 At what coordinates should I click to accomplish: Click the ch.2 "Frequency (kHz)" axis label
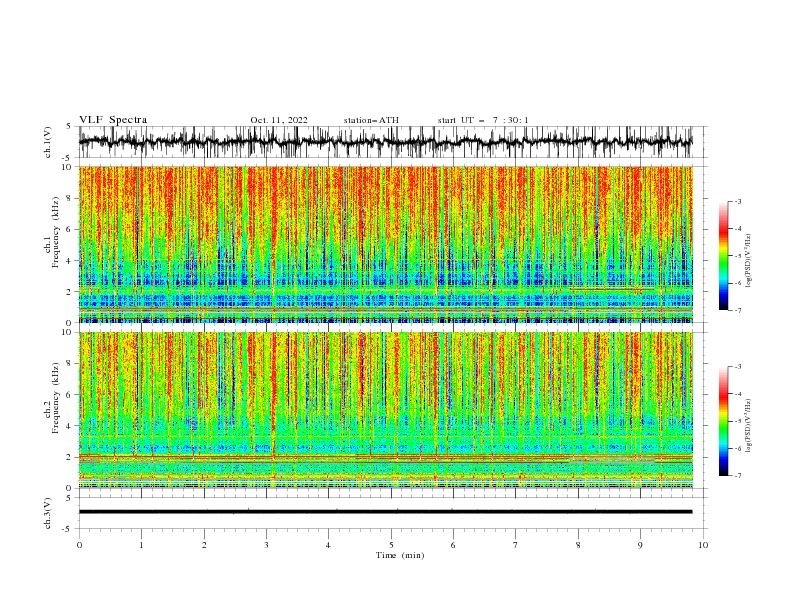(56, 398)
